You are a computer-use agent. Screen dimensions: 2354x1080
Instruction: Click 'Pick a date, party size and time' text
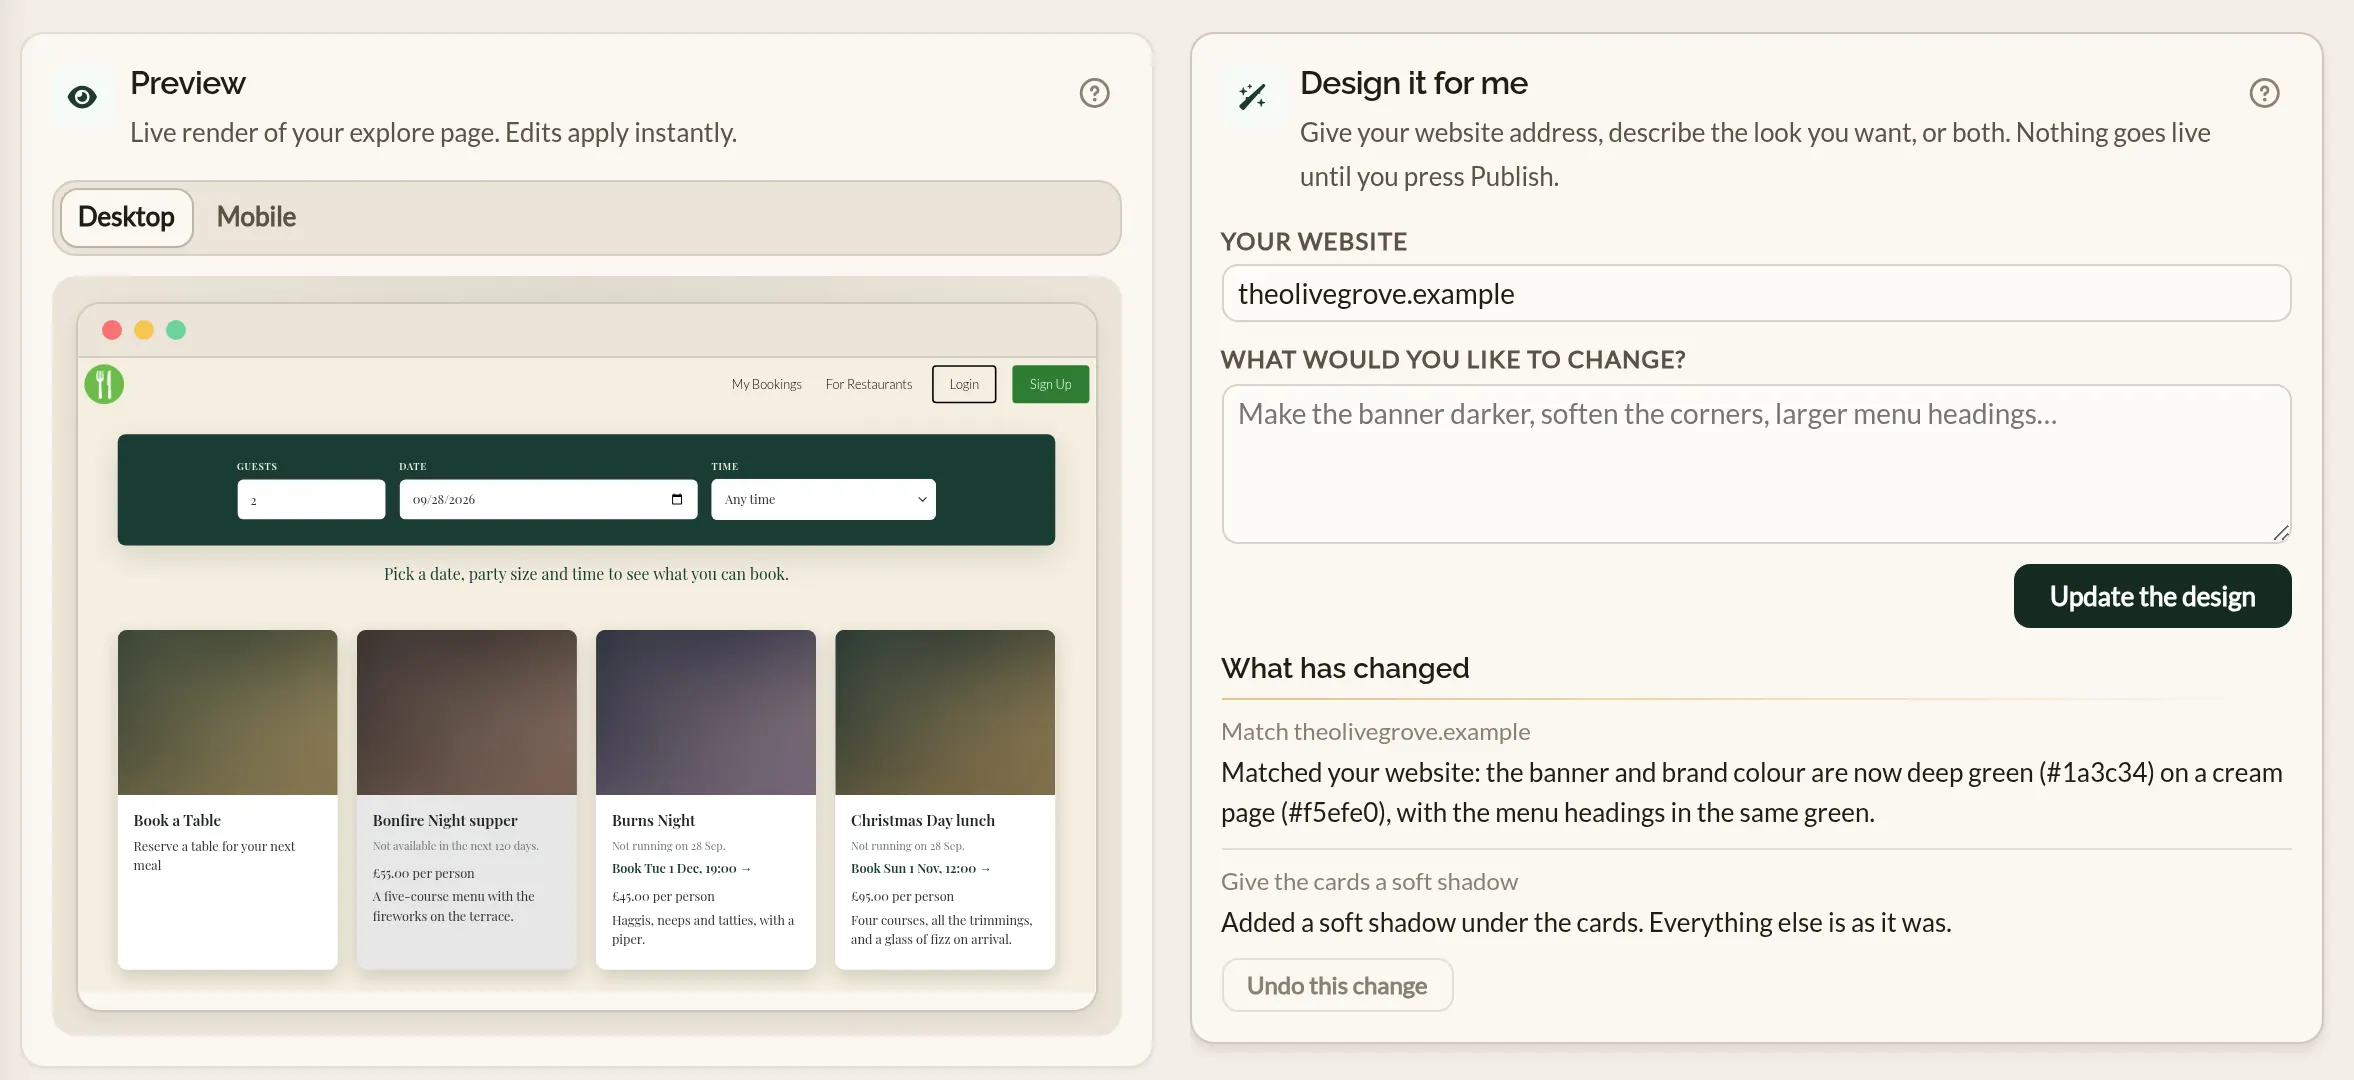point(586,574)
